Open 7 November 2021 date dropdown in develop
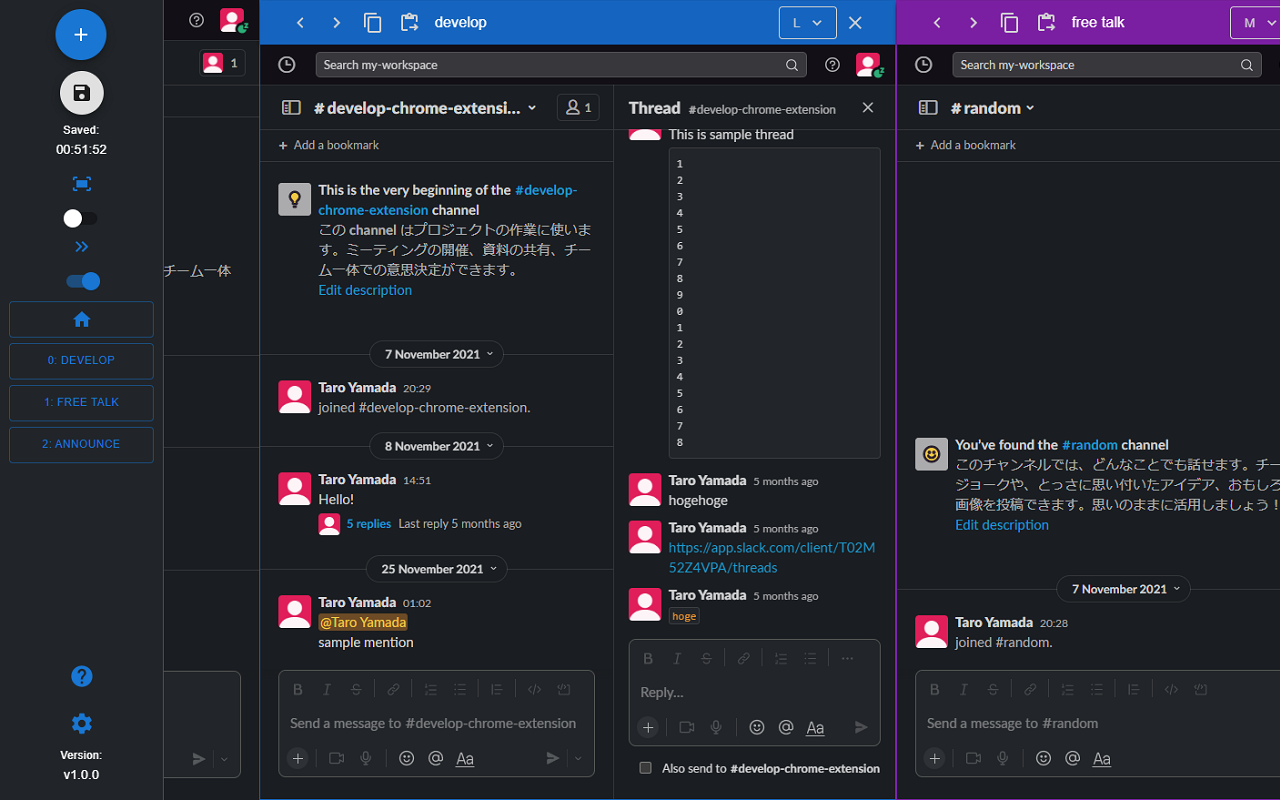The width and height of the screenshot is (1280, 800). pyautogui.click(x=437, y=354)
